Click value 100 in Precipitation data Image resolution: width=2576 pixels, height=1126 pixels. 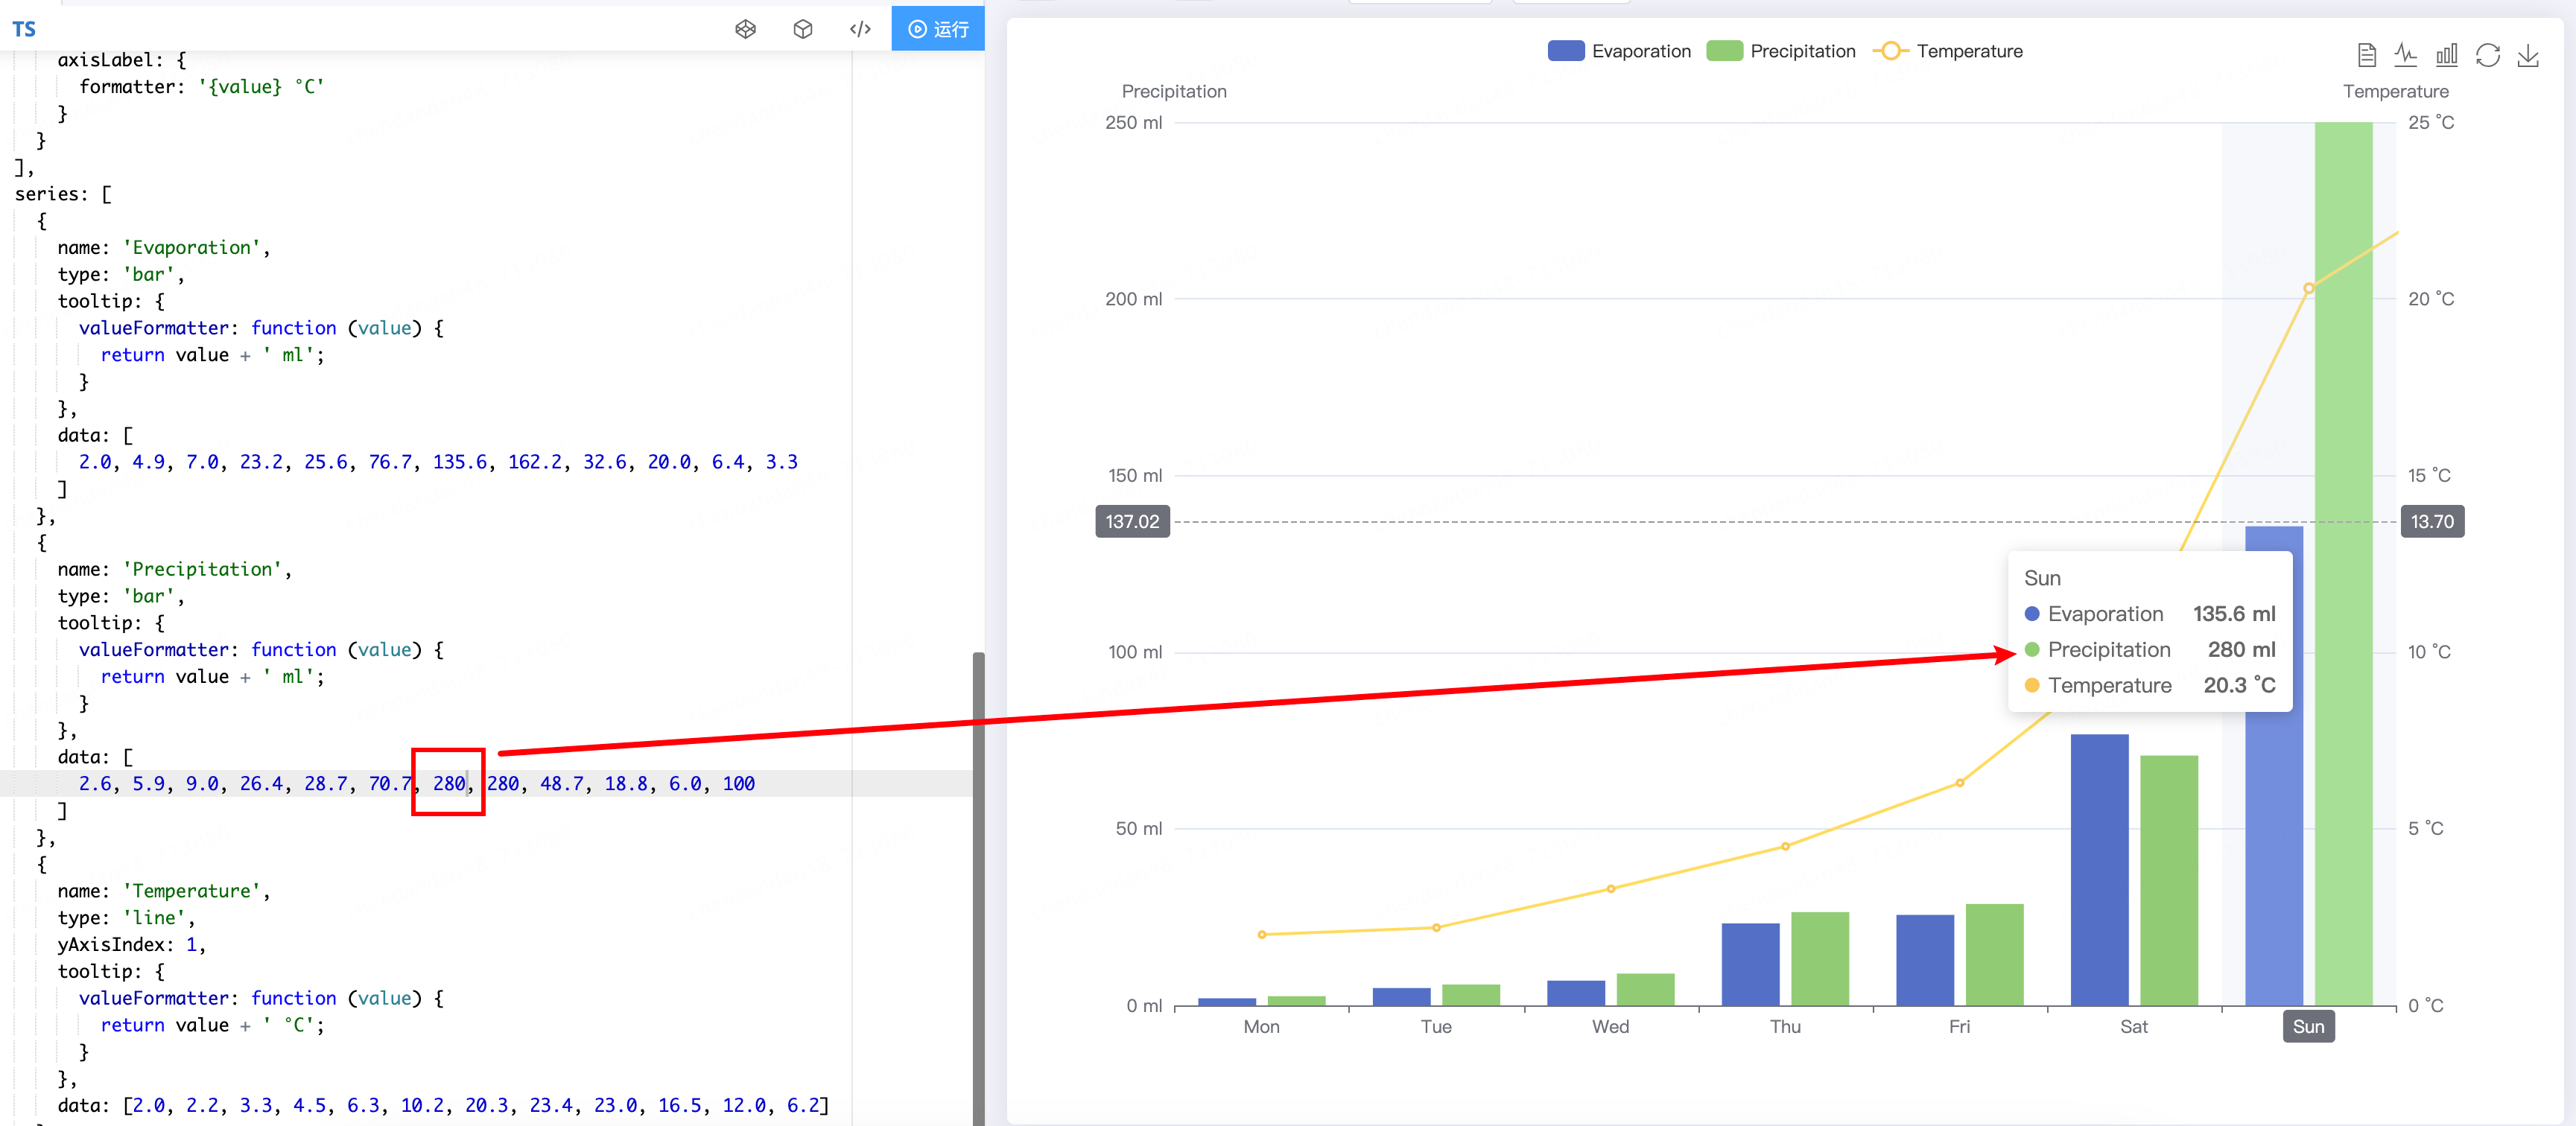[738, 784]
